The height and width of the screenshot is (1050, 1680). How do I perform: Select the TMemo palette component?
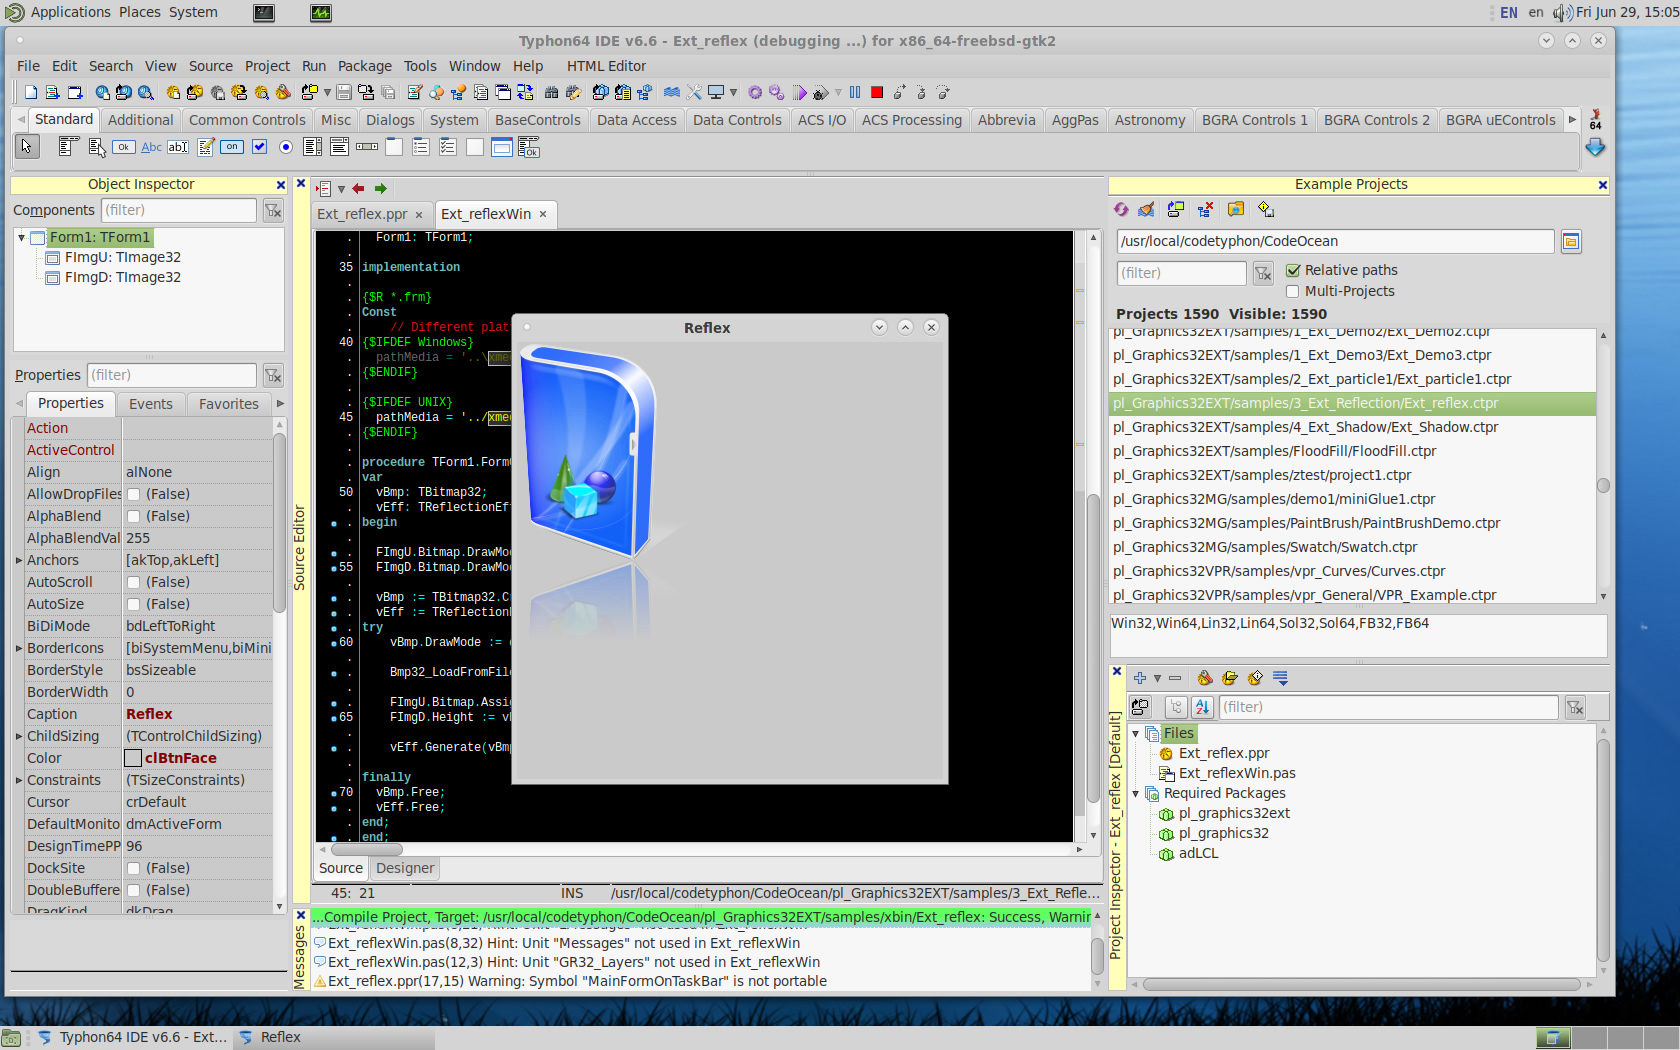click(205, 147)
